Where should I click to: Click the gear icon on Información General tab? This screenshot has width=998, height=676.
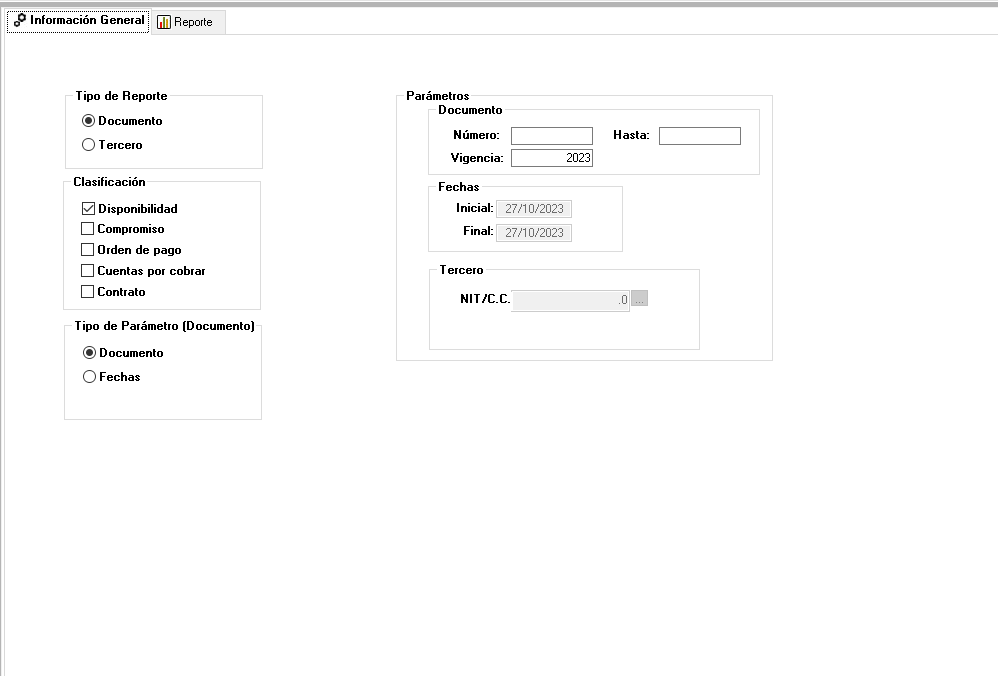[x=19, y=21]
